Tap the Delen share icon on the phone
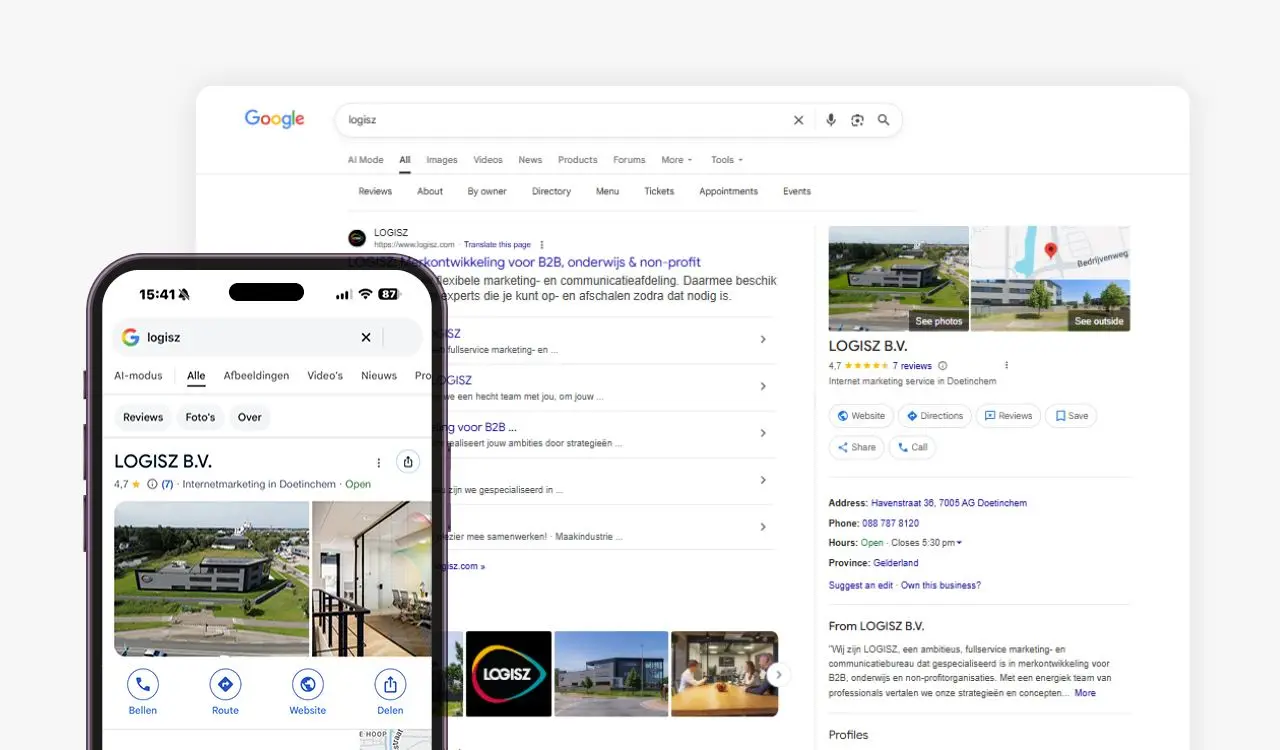The image size is (1280, 750). [390, 683]
